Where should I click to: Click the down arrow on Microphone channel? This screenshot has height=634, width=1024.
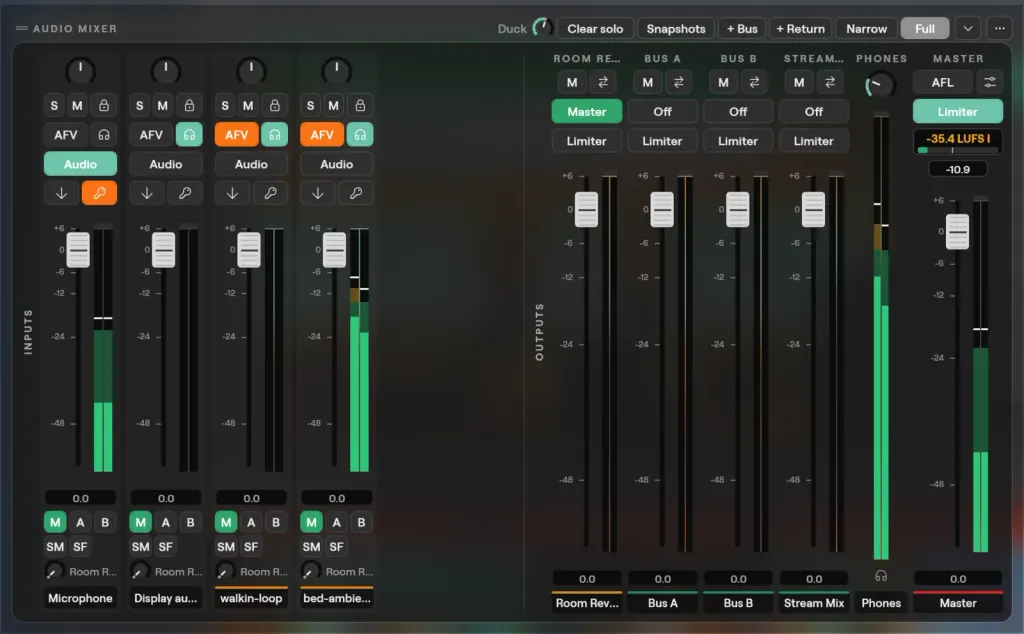[x=61, y=193]
